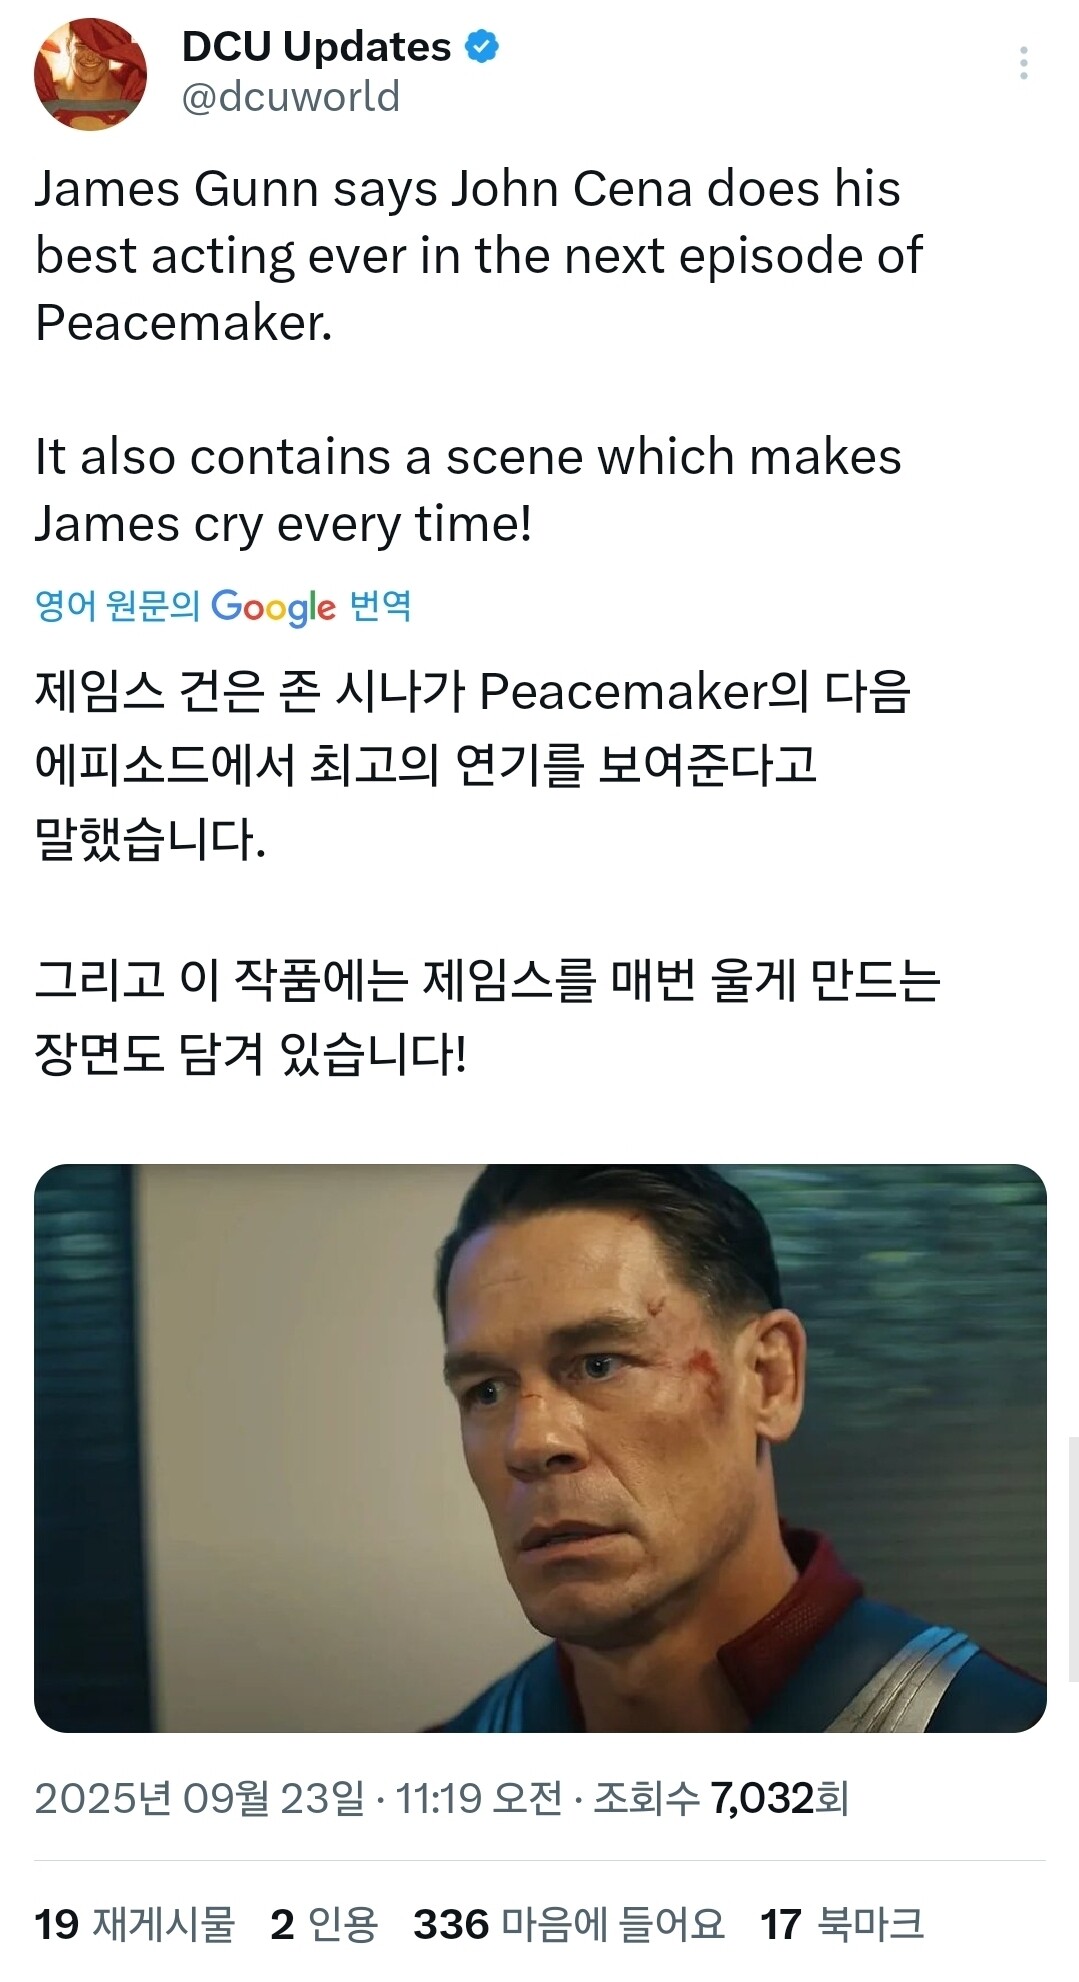
Task: Tap the 영어 원문의 translation source link
Action: point(117,606)
